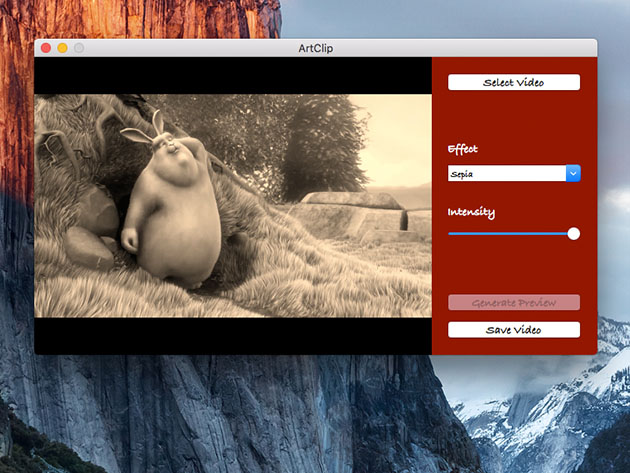The image size is (630, 473).
Task: Click the ArtClip window title
Action: point(316,48)
